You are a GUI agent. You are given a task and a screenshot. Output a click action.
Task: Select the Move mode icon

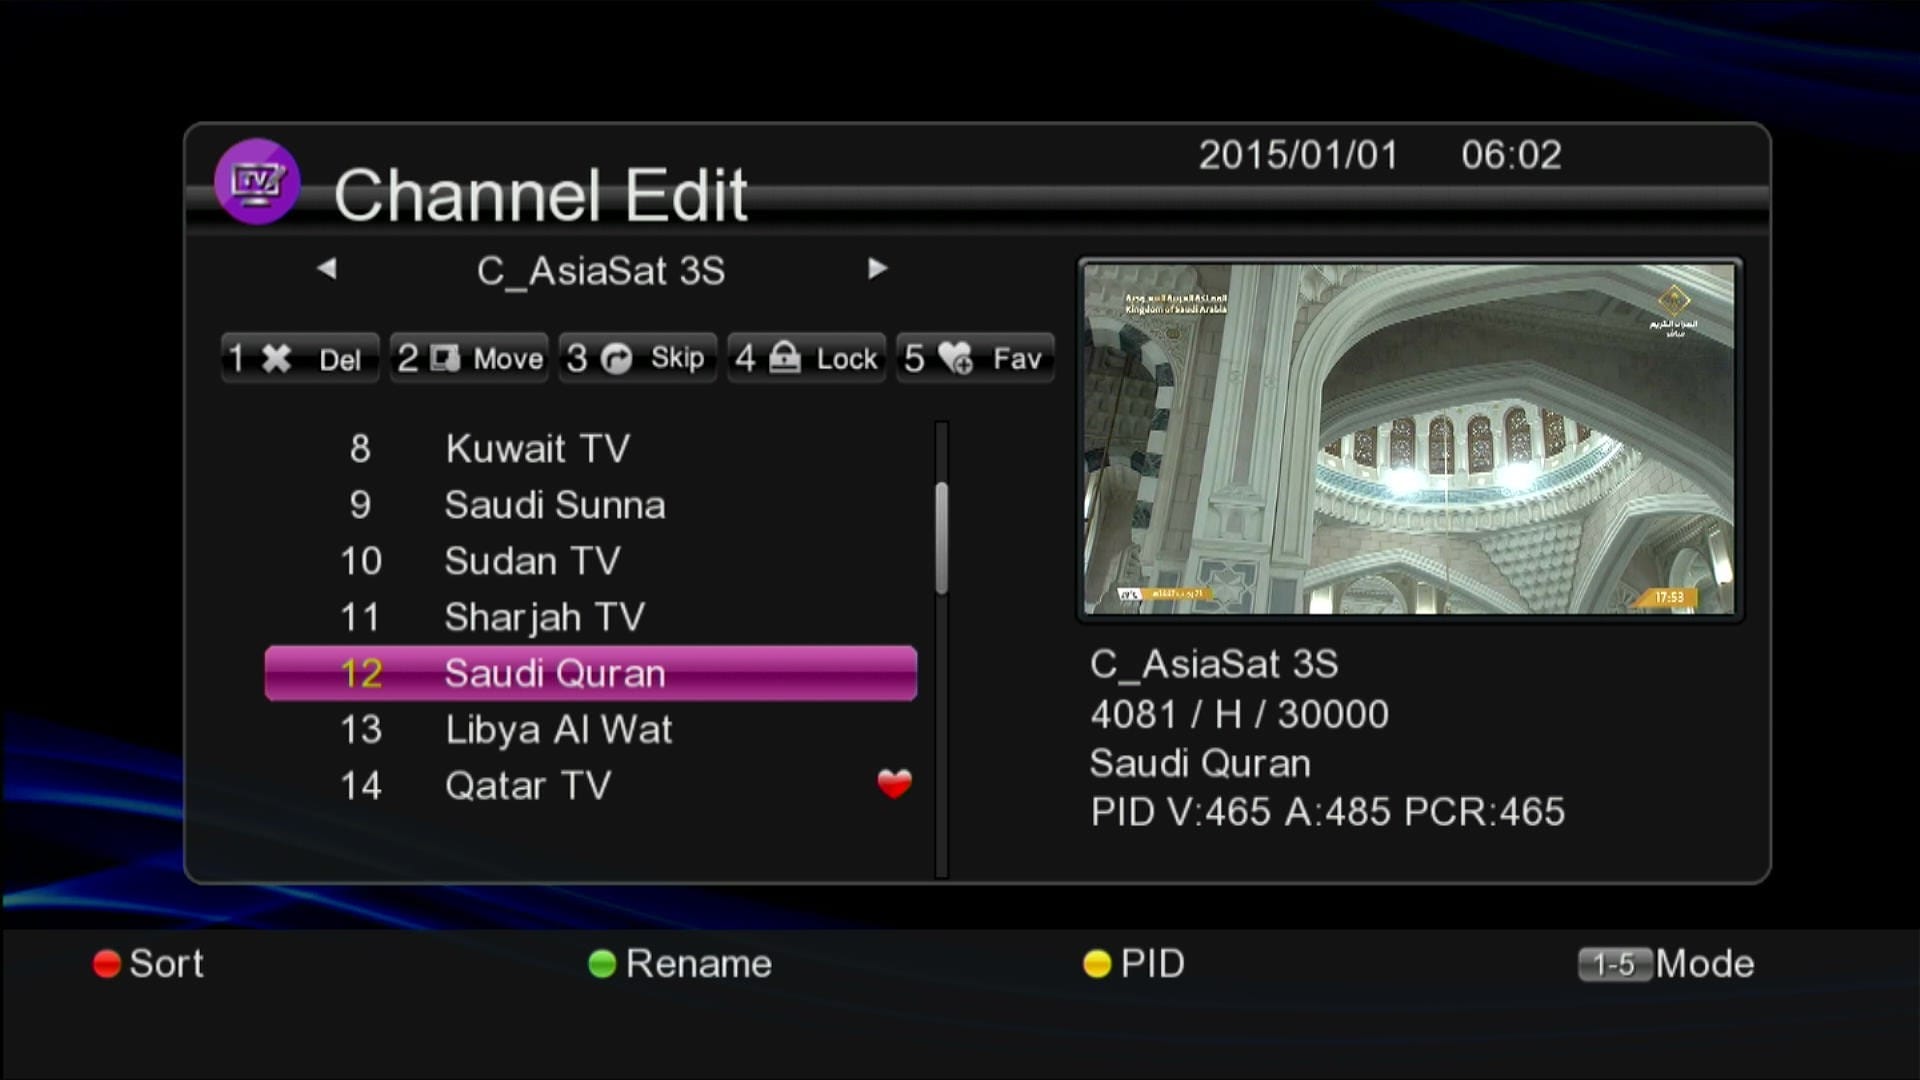445,358
